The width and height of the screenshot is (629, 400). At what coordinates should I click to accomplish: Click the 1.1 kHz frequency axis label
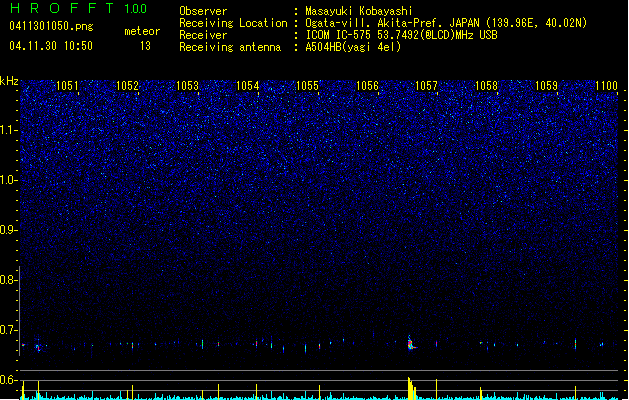[8, 130]
